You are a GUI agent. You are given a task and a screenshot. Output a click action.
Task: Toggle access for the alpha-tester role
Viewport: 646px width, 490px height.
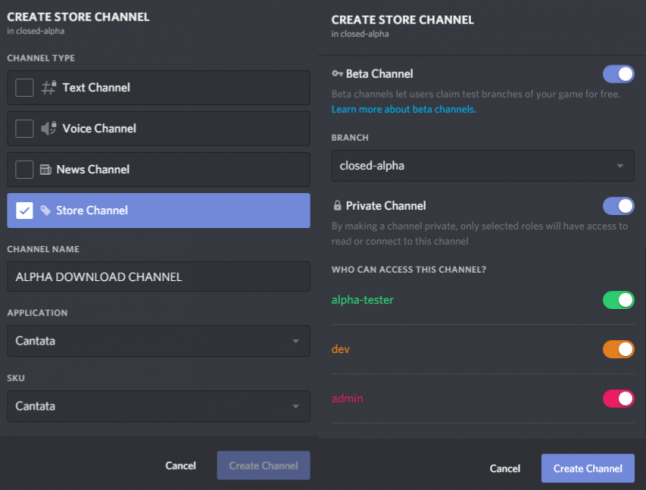618,300
